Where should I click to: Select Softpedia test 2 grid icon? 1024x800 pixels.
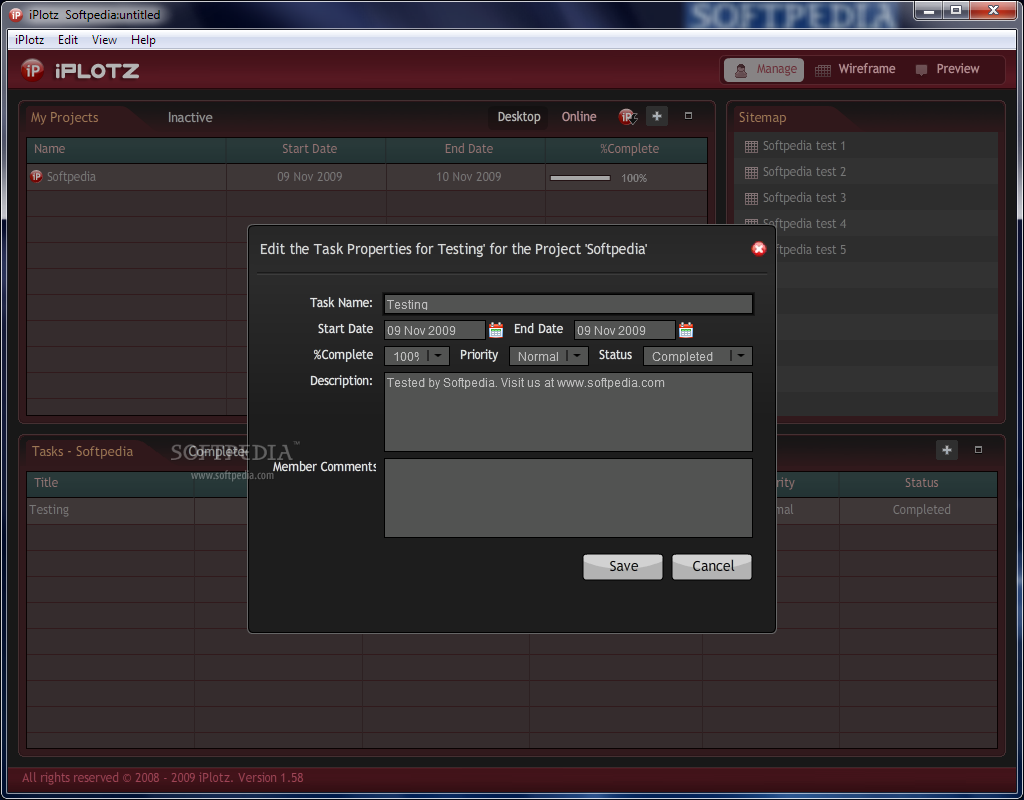(751, 172)
